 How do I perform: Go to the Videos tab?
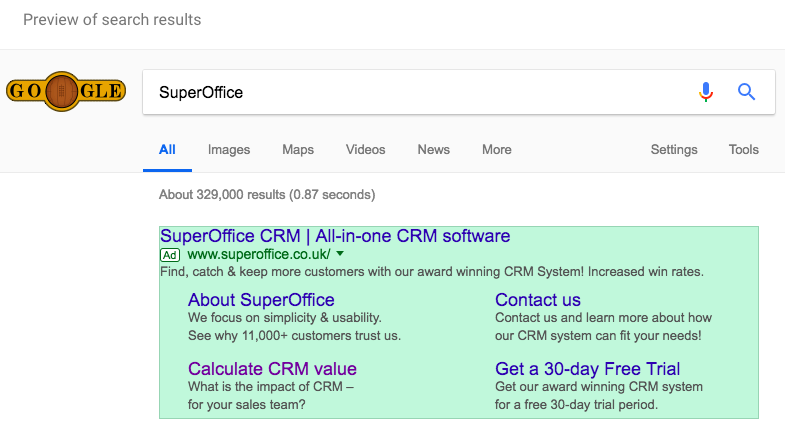(365, 150)
